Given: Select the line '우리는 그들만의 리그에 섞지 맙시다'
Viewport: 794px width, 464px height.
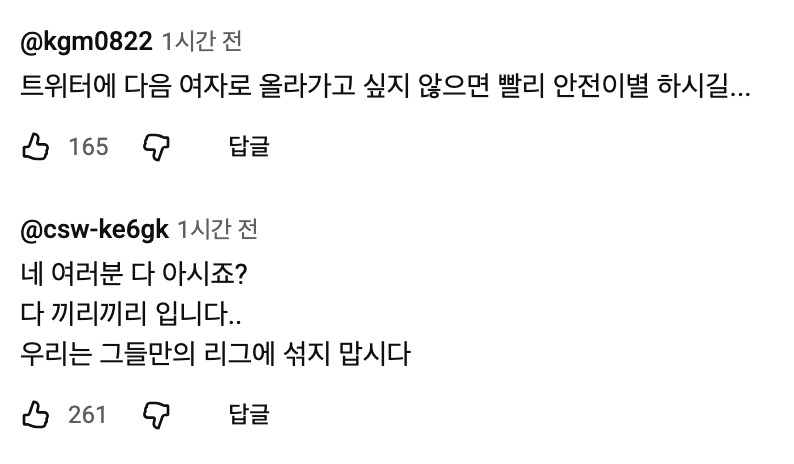Looking at the screenshot, I should [215, 354].
